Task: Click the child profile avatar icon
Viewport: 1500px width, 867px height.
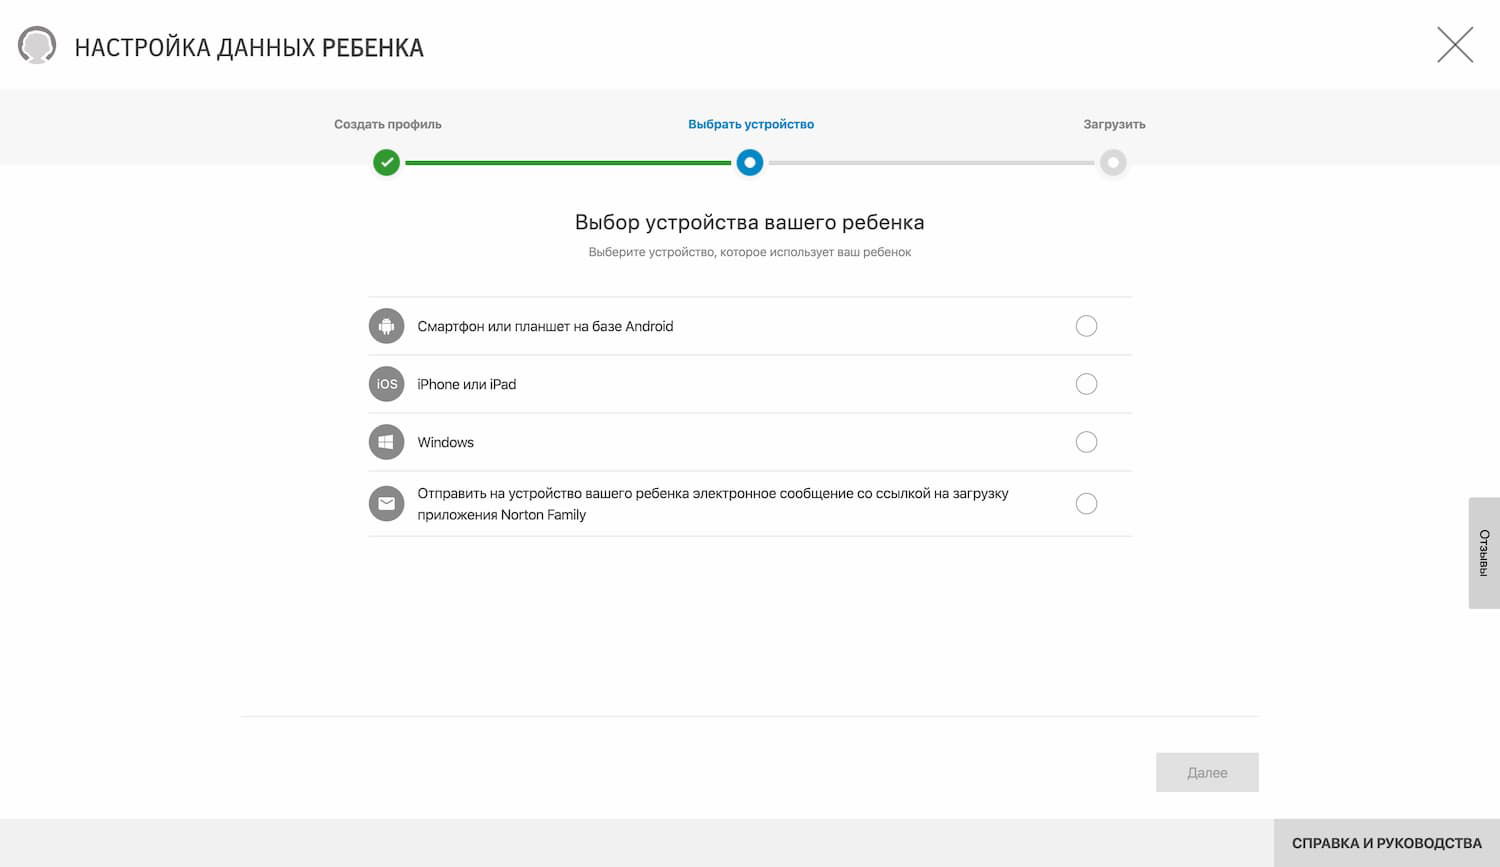Action: pyautogui.click(x=37, y=46)
